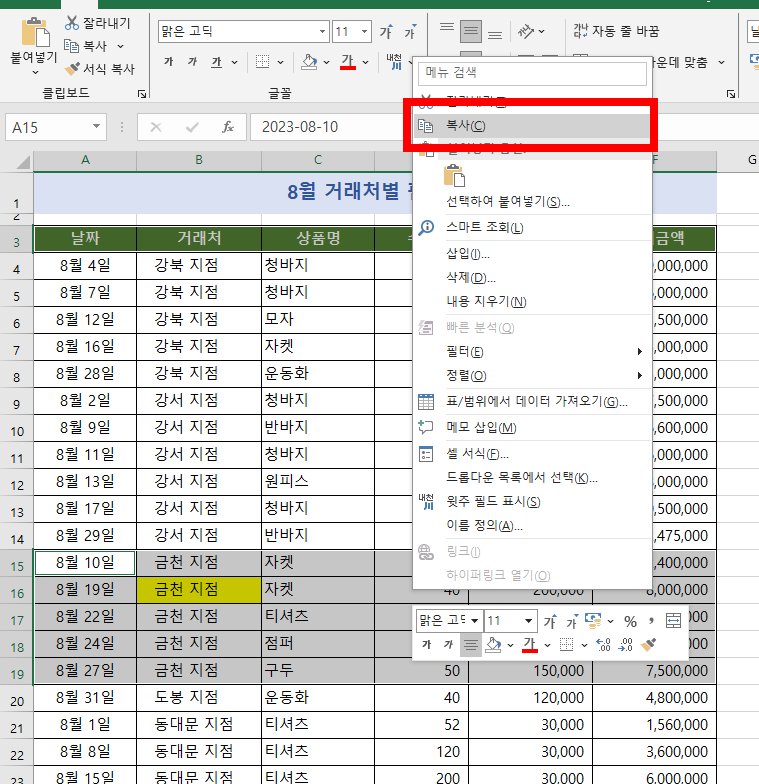Viewport: 759px width, 784px height.
Task: Expand the merge and center (가운데 맞춤) dropdown arrow
Action: (721, 62)
